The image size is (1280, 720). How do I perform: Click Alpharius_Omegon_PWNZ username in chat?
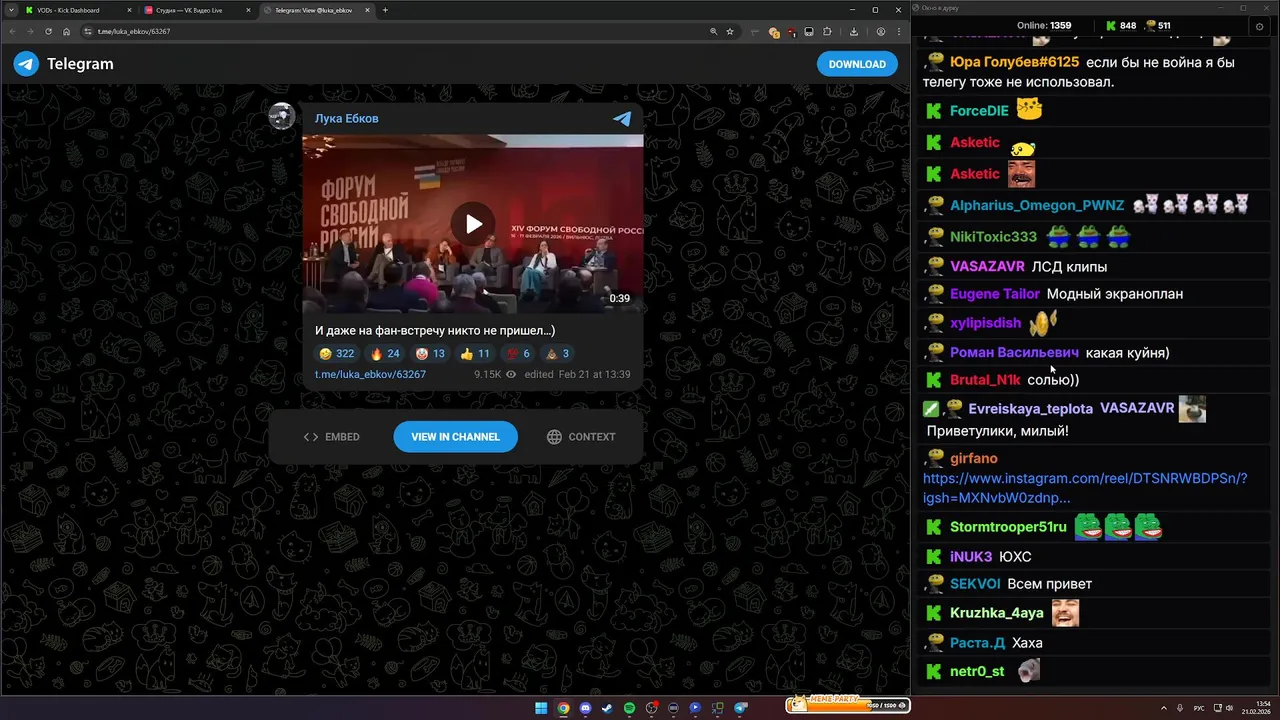point(1037,205)
